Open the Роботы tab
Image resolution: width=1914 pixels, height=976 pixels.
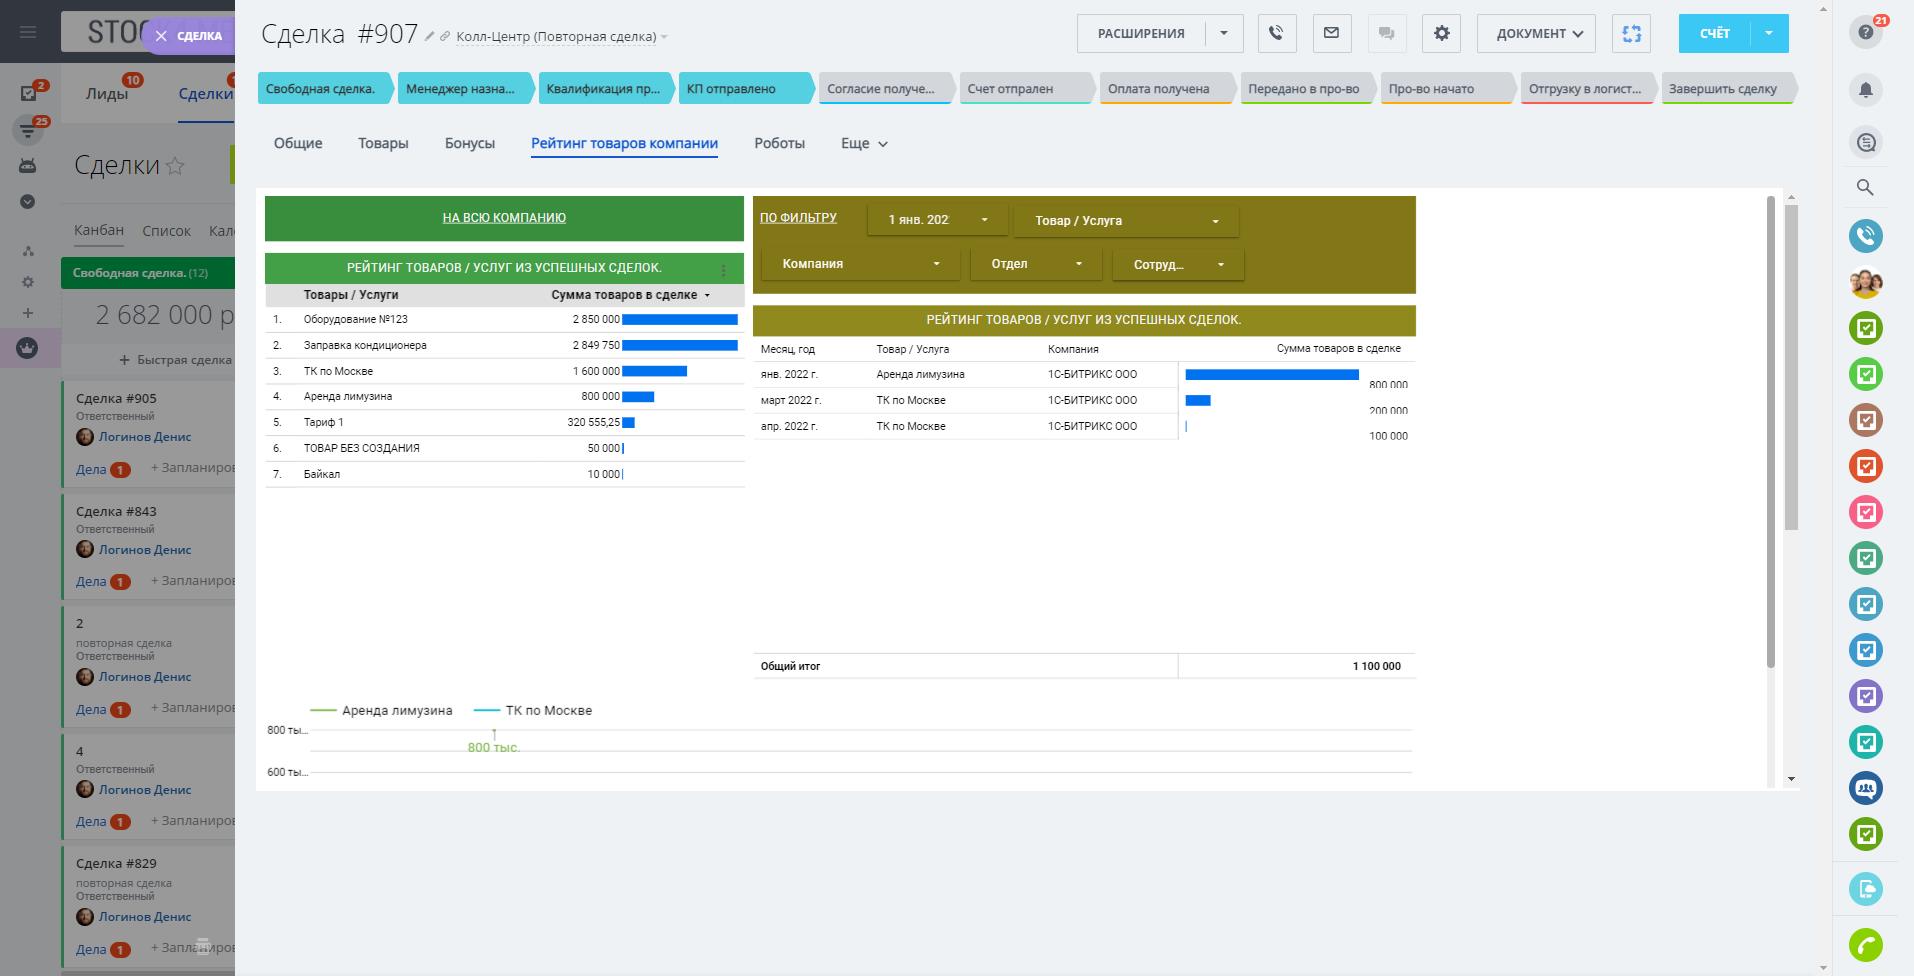click(x=779, y=143)
